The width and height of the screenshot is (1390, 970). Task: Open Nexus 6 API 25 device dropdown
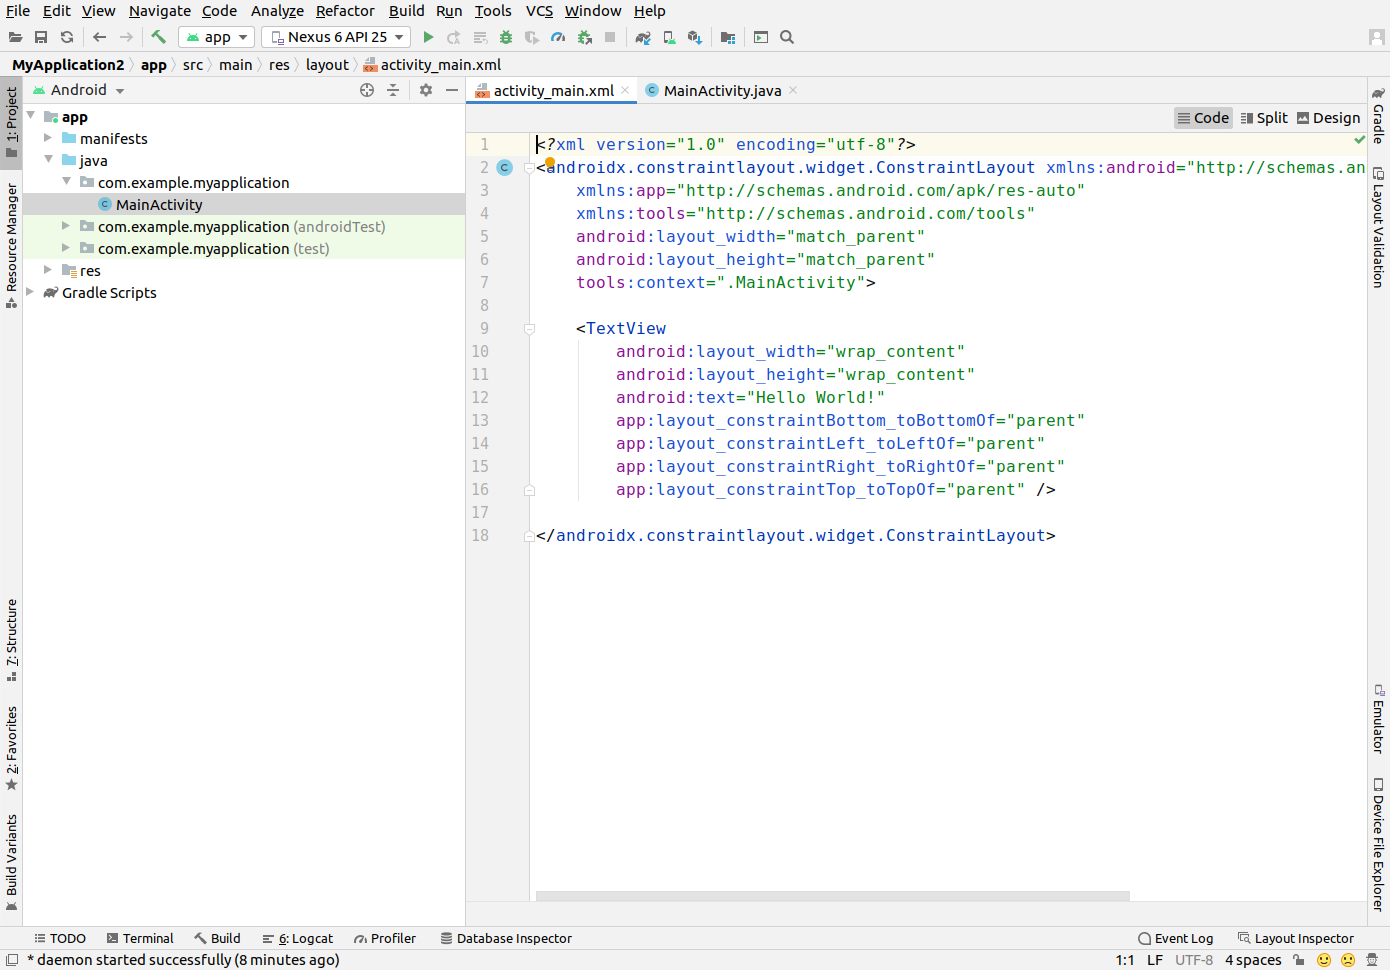(336, 37)
